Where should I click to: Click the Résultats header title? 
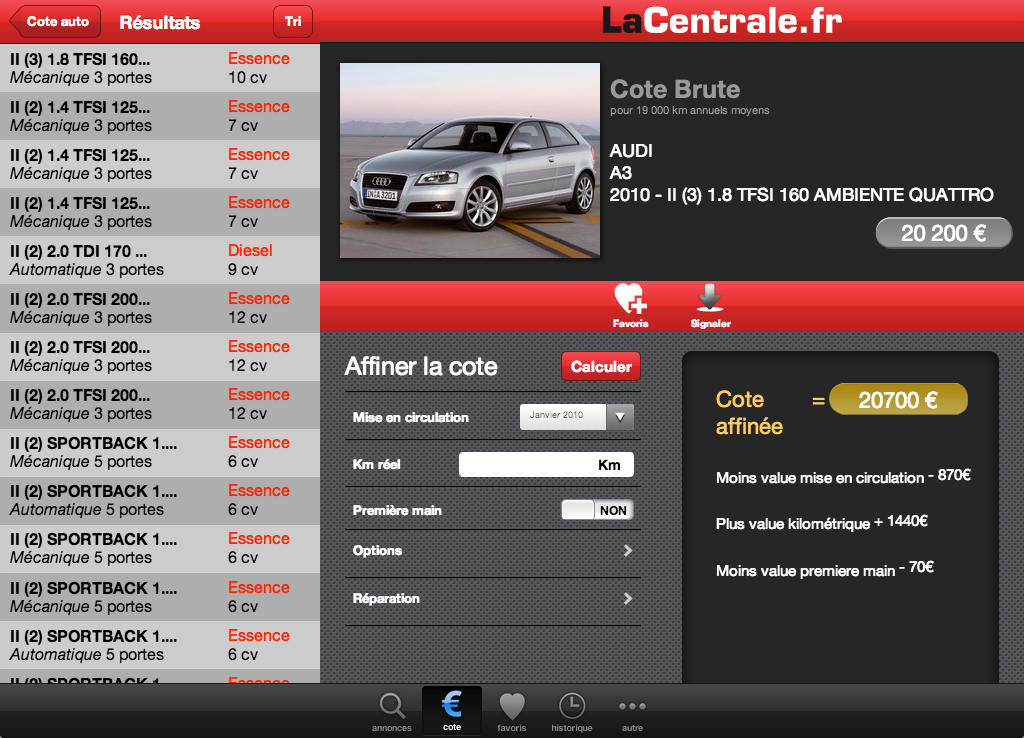pos(160,22)
